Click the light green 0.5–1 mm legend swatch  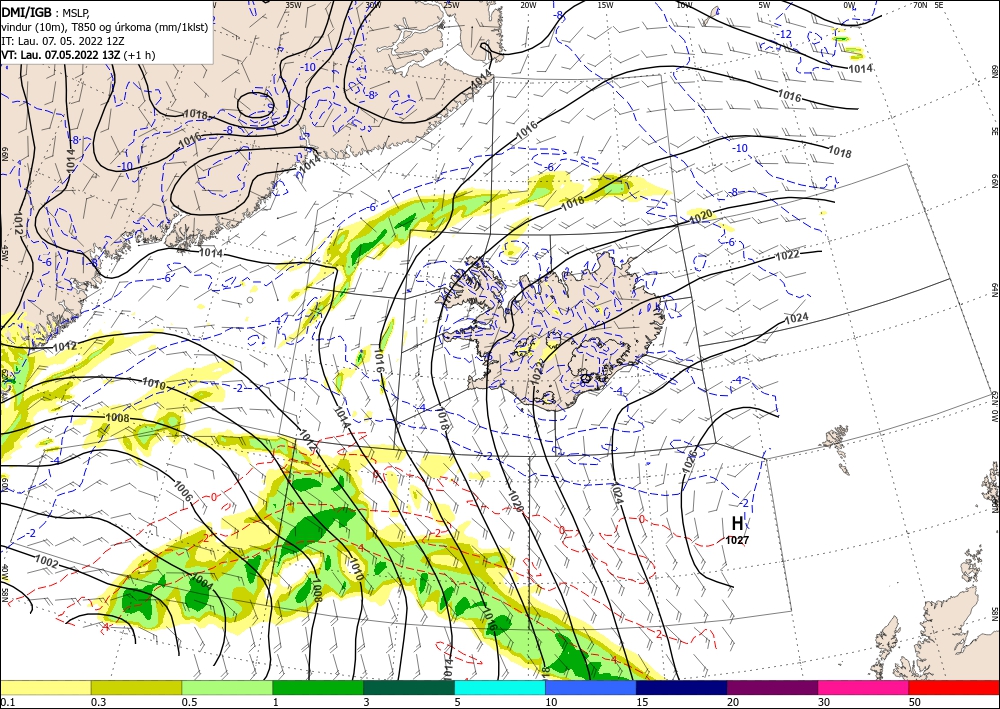pyautogui.click(x=227, y=687)
